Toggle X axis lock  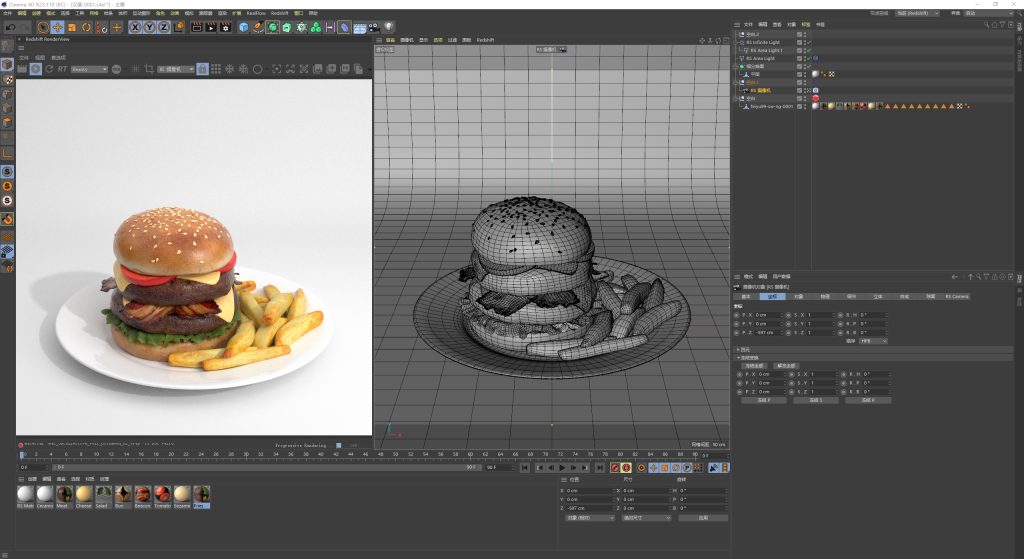(x=135, y=27)
